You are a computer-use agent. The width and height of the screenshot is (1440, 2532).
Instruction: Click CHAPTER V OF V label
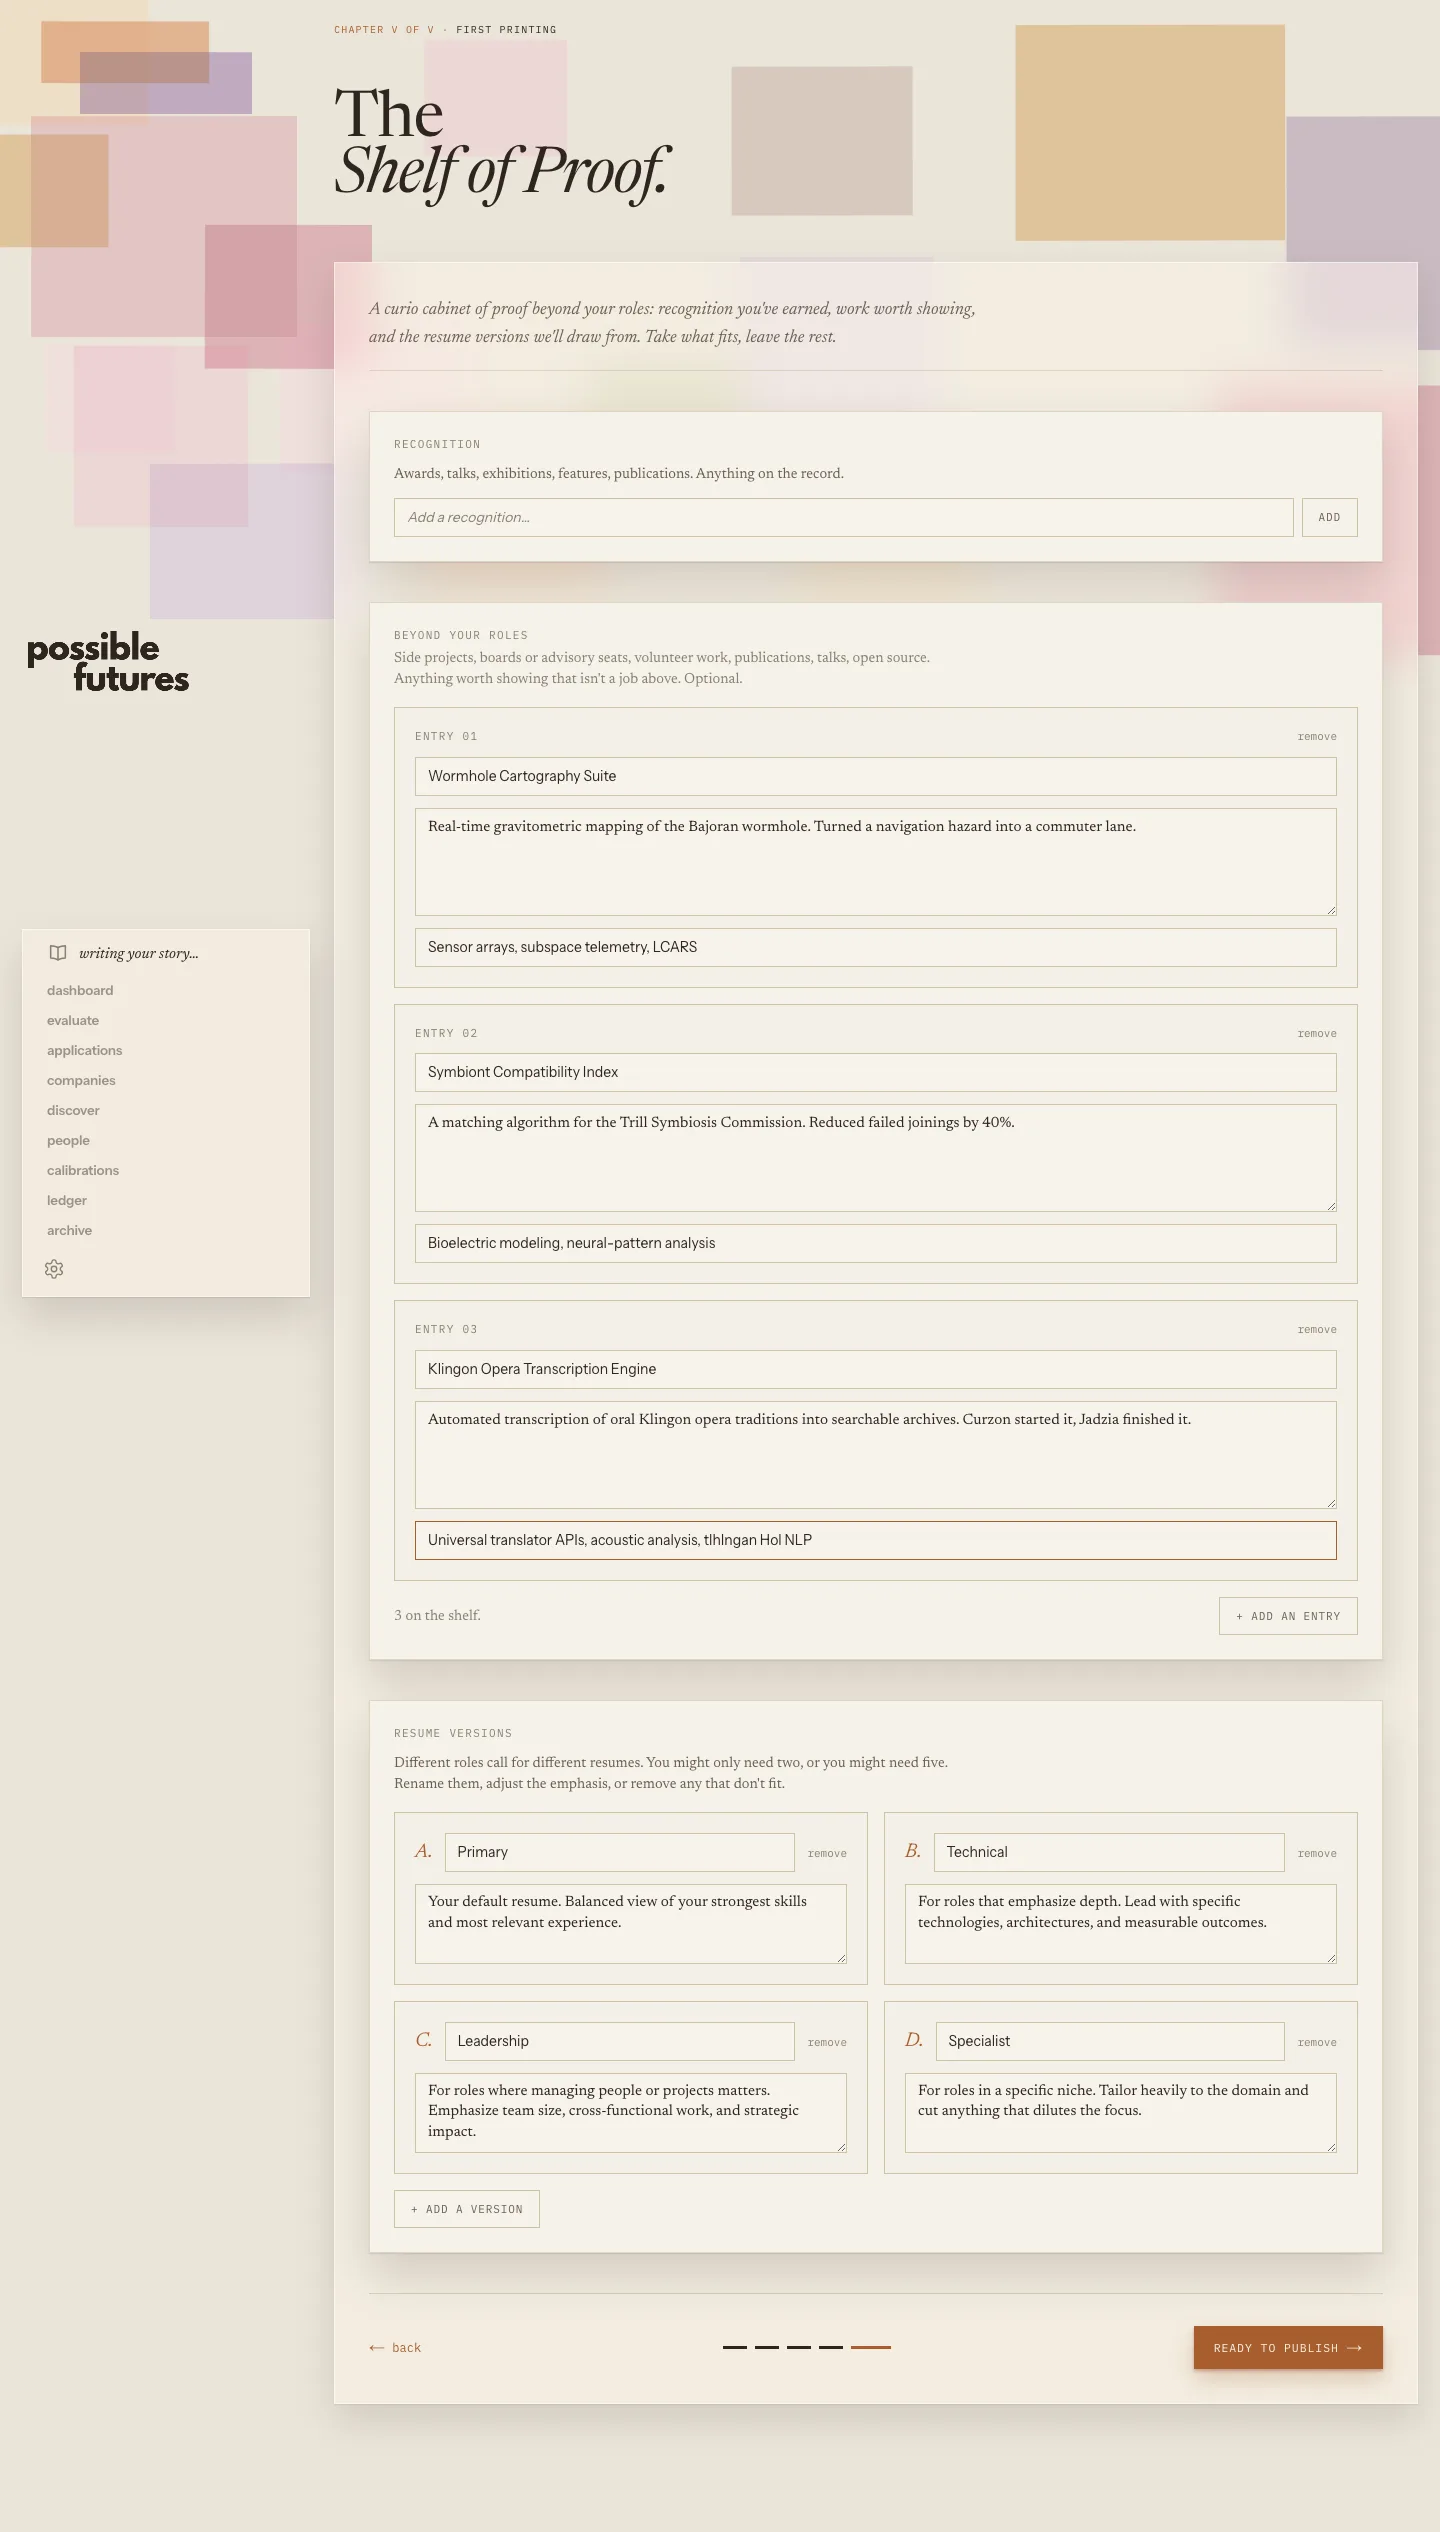coord(384,30)
